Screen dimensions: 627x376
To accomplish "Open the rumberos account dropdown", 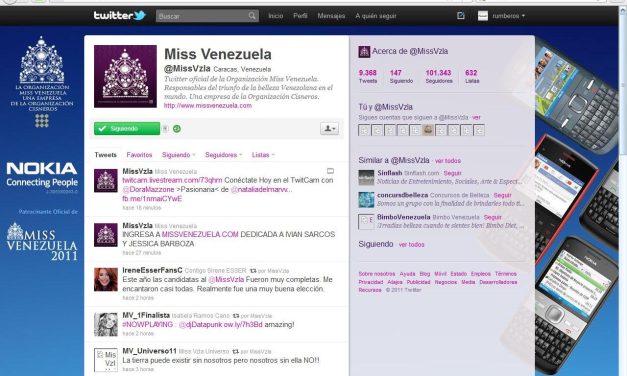I will (x=509, y=16).
